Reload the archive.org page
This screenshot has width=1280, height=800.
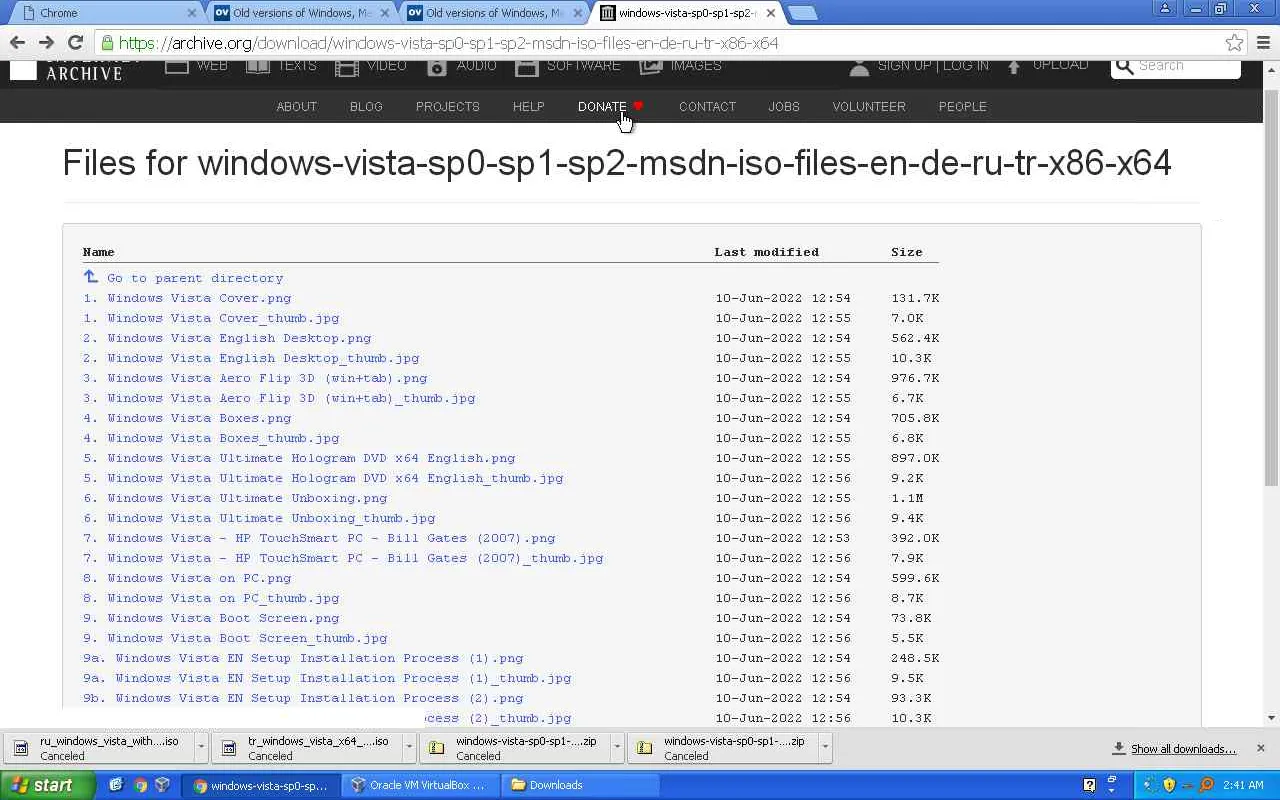[x=75, y=42]
